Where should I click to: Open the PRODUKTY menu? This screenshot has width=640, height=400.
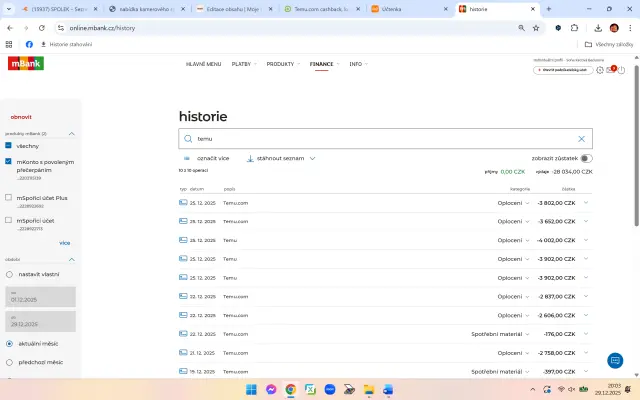click(282, 64)
